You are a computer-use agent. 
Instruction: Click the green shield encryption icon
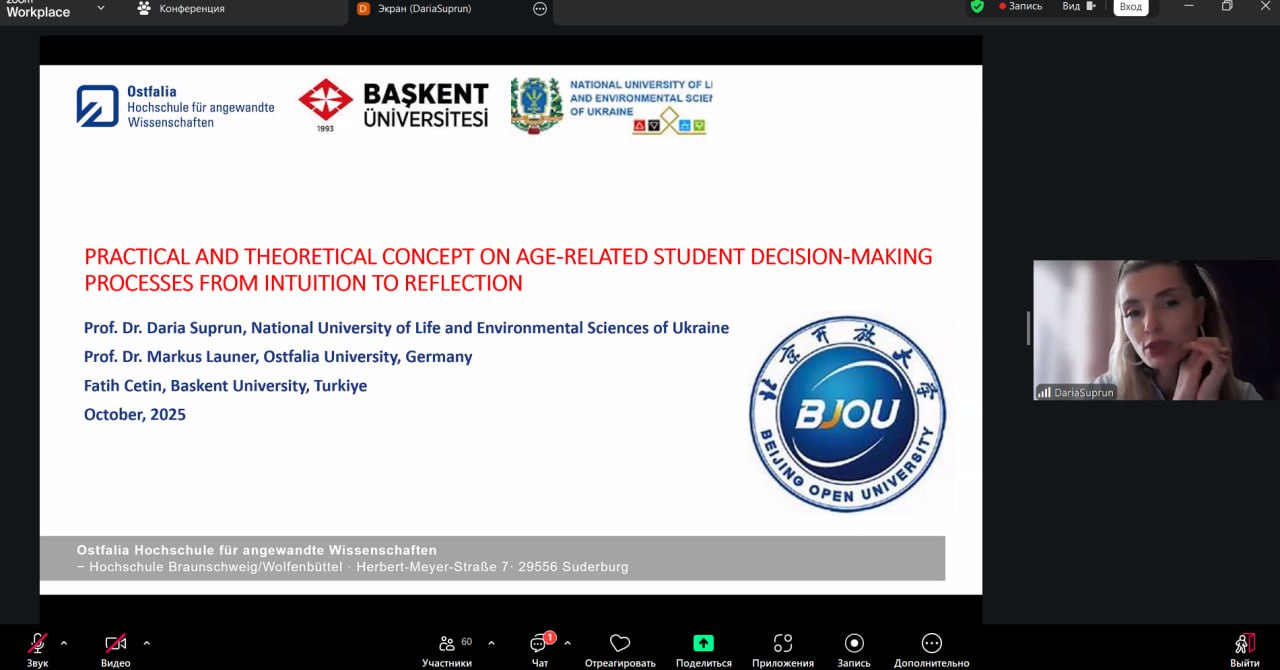click(977, 7)
